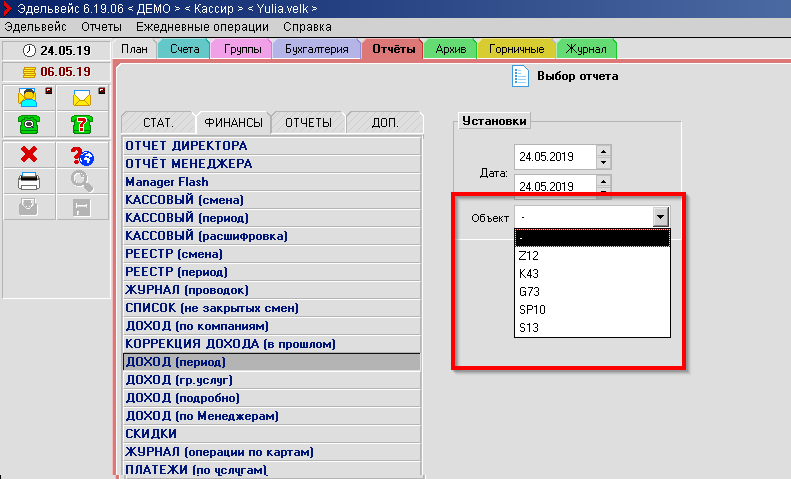Open the Отчеты menu
The width and height of the screenshot is (791, 479).
pos(101,27)
